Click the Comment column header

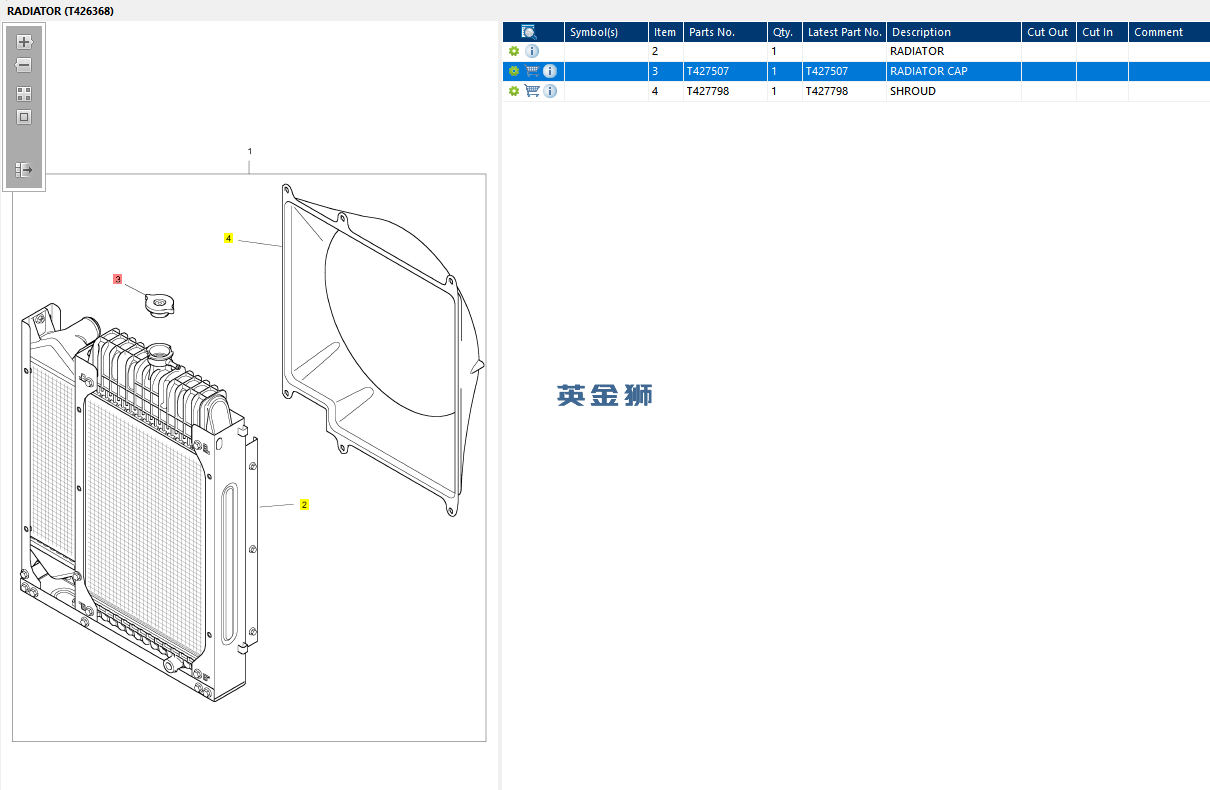(x=1169, y=32)
